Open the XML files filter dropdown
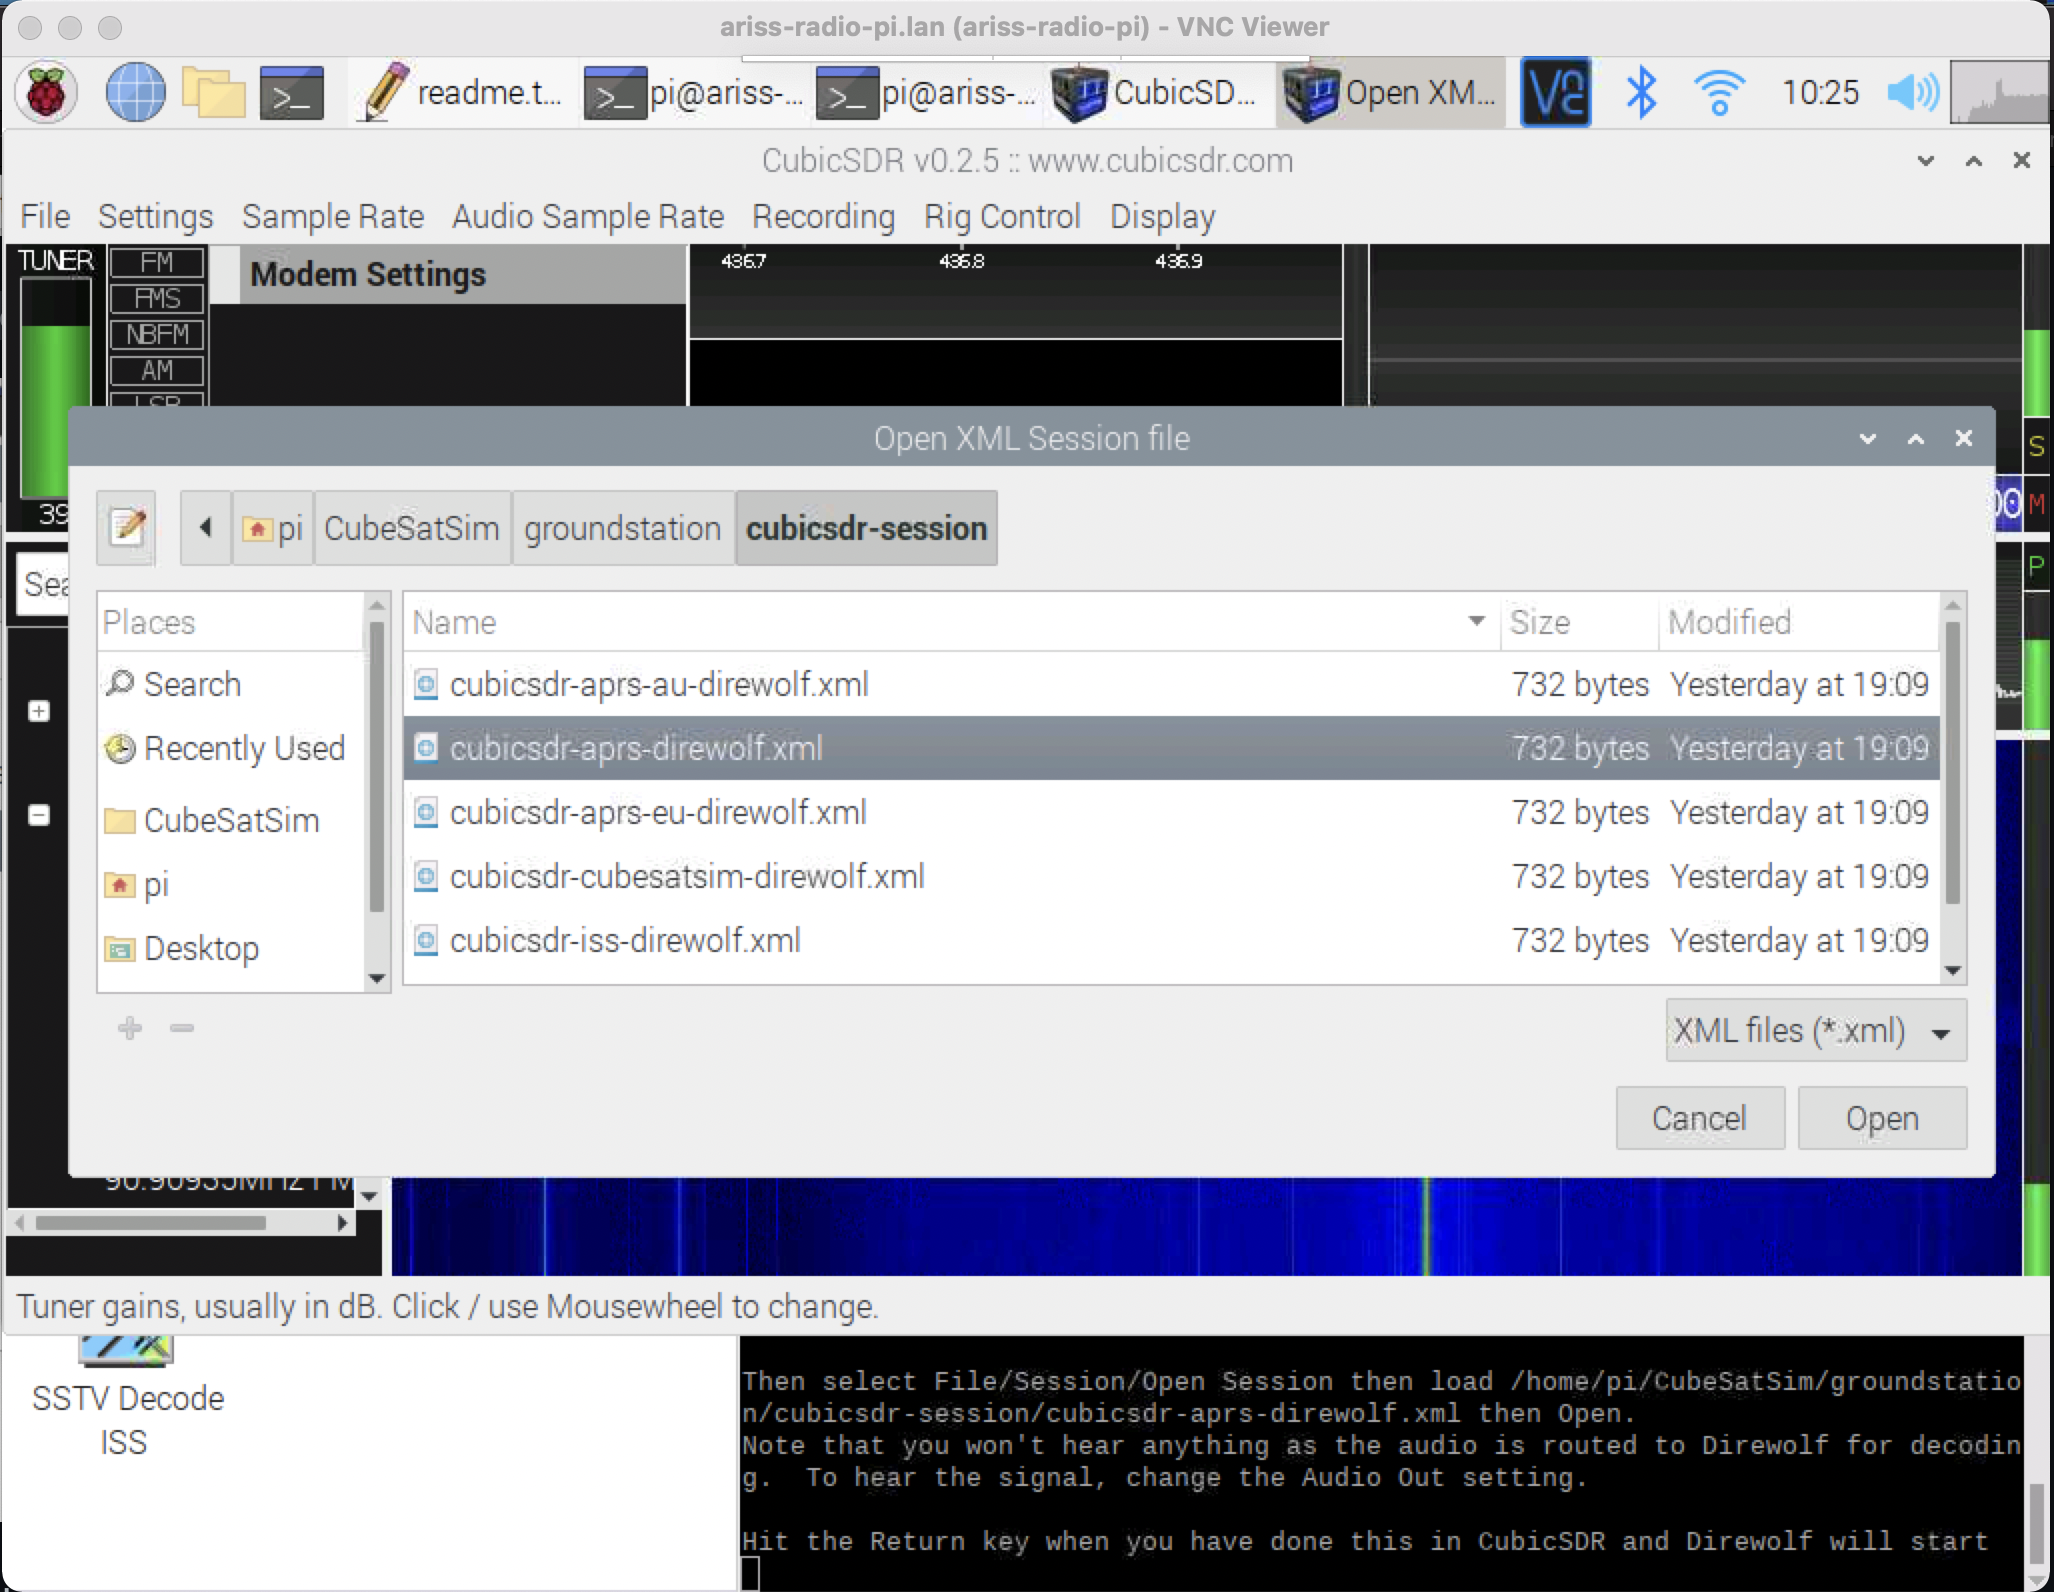 (1812, 1030)
